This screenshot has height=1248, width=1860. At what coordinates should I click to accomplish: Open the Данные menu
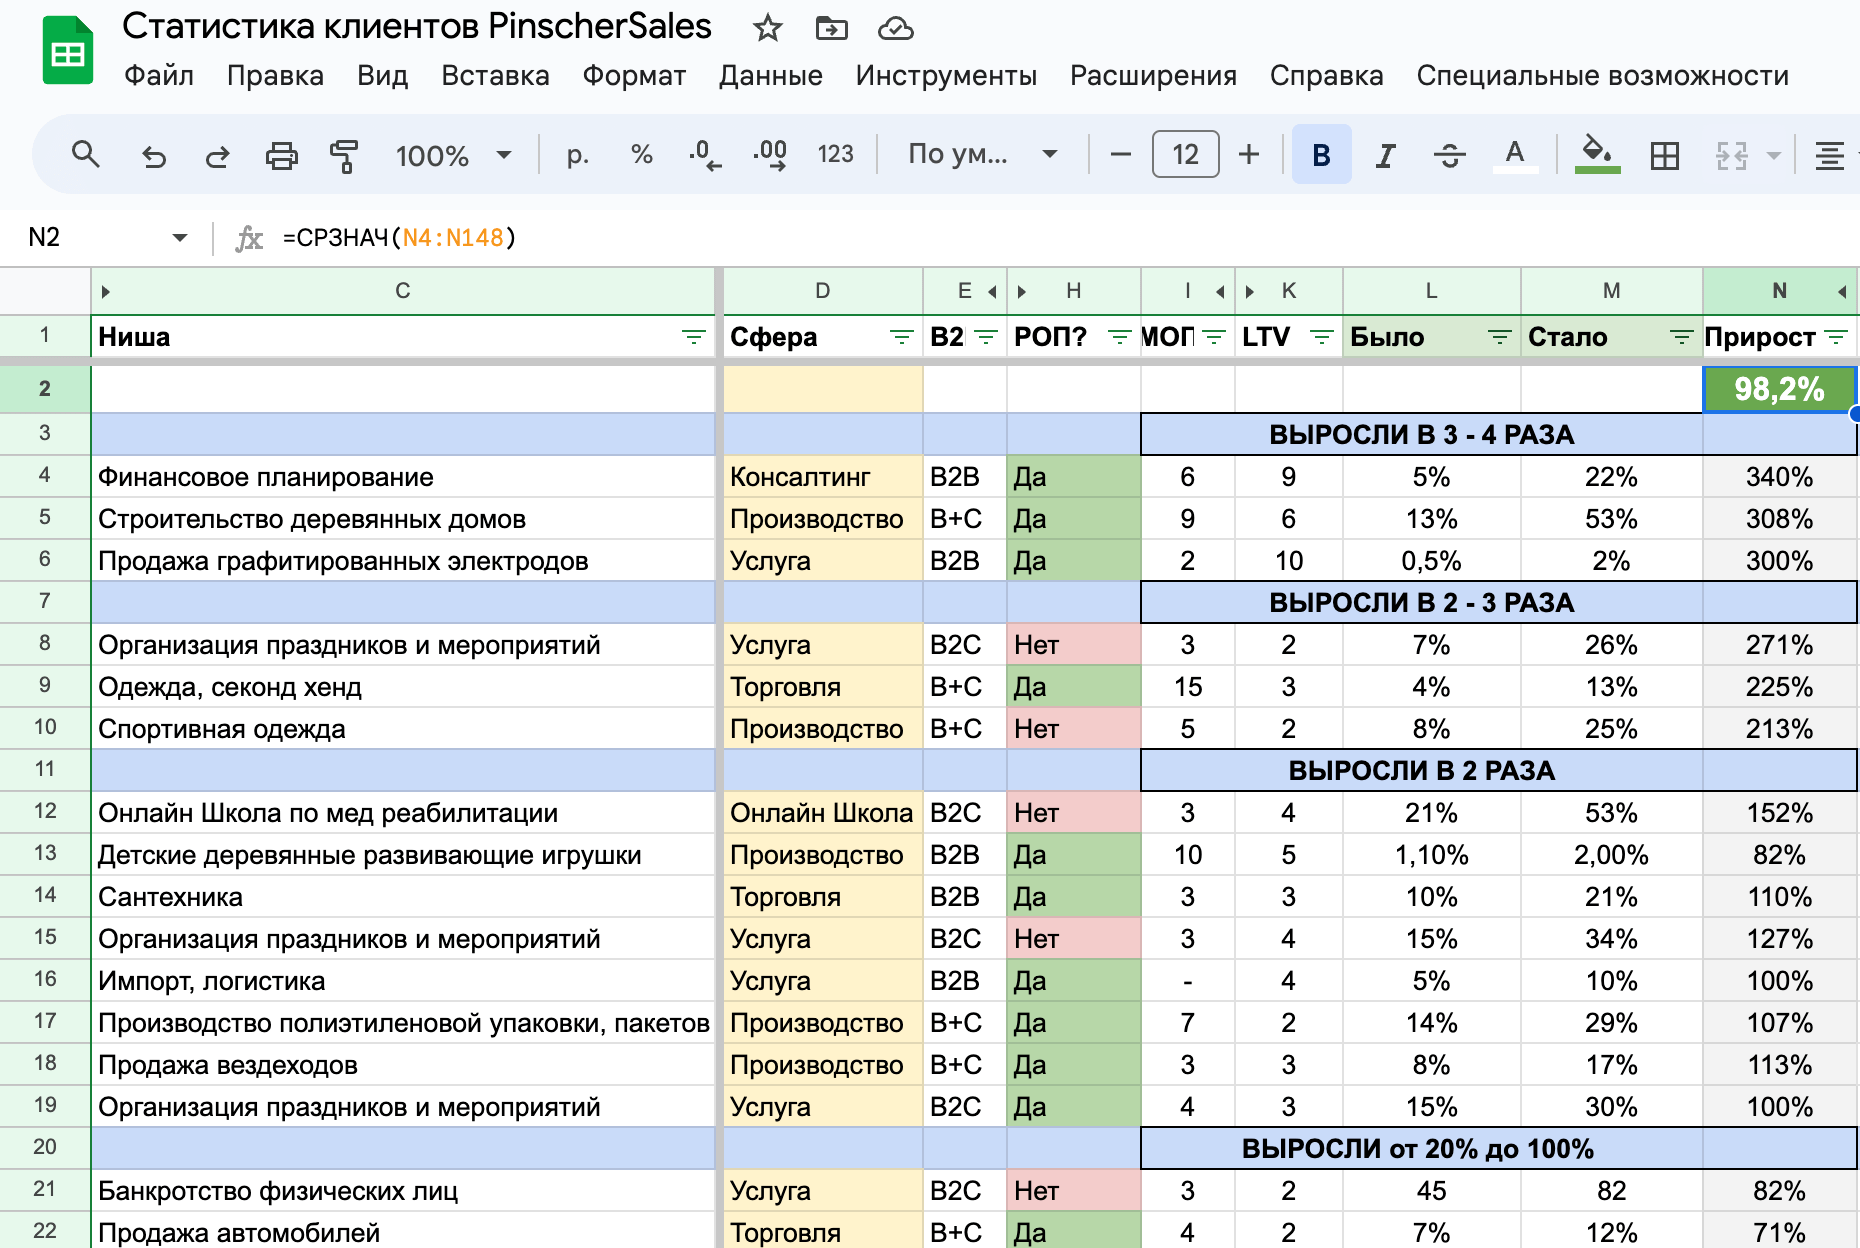click(770, 76)
